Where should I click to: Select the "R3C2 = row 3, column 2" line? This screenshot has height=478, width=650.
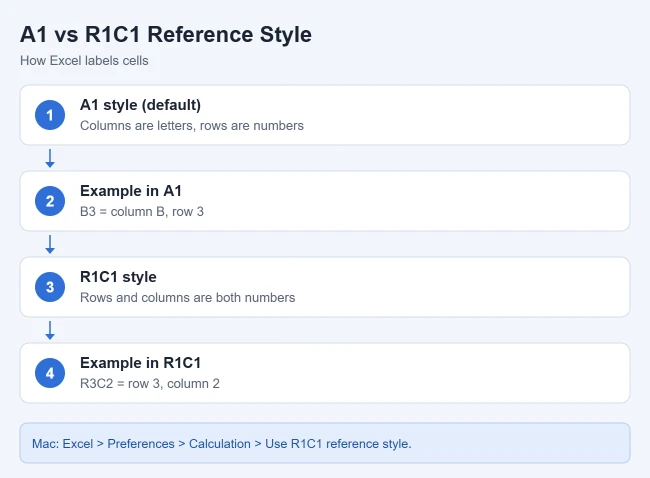click(x=150, y=383)
